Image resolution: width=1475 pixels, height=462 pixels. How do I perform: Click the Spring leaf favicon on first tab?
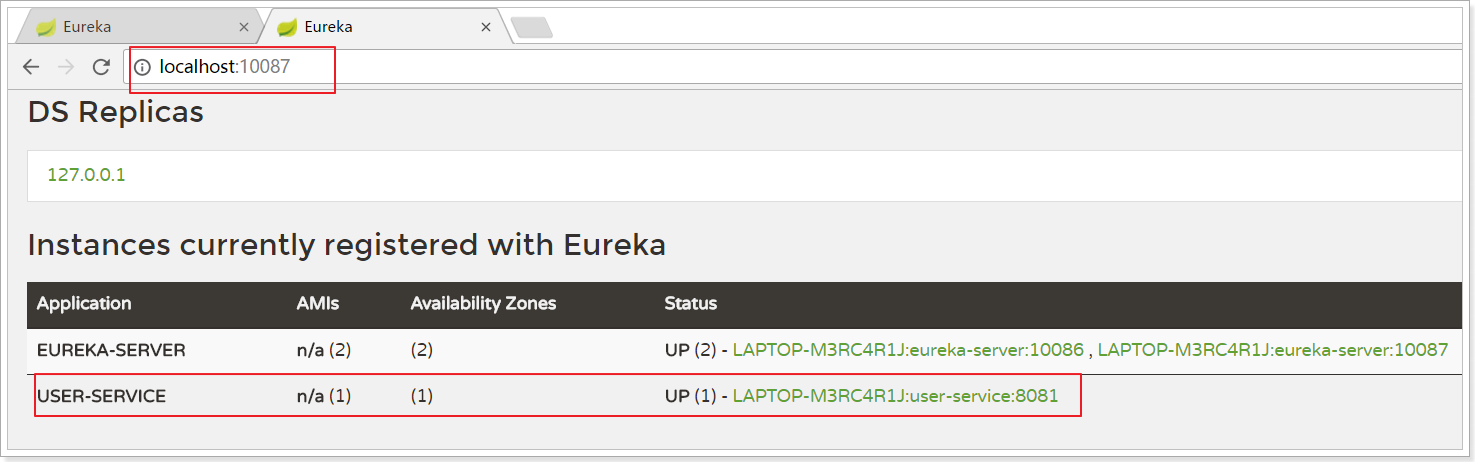pyautogui.click(x=45, y=28)
